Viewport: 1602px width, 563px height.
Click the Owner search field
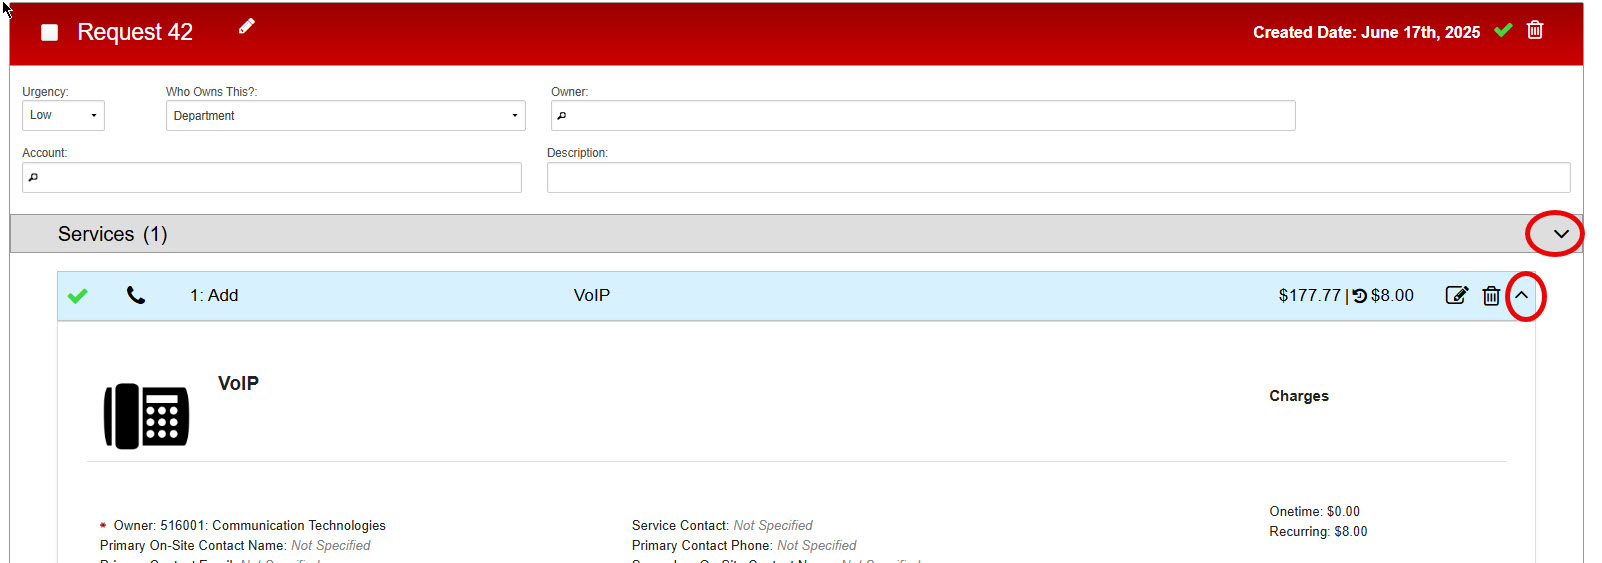pos(923,116)
